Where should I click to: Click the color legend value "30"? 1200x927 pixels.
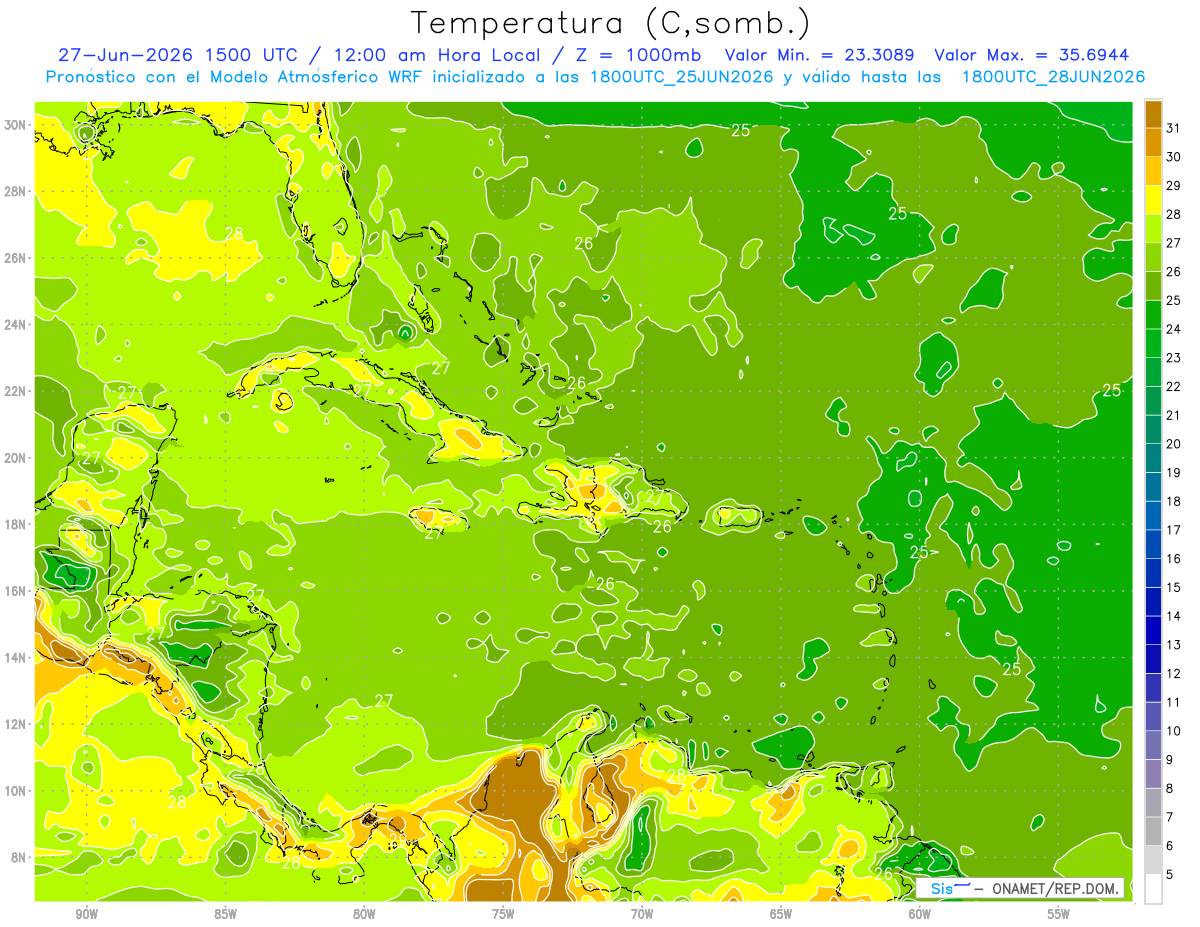point(1174,157)
